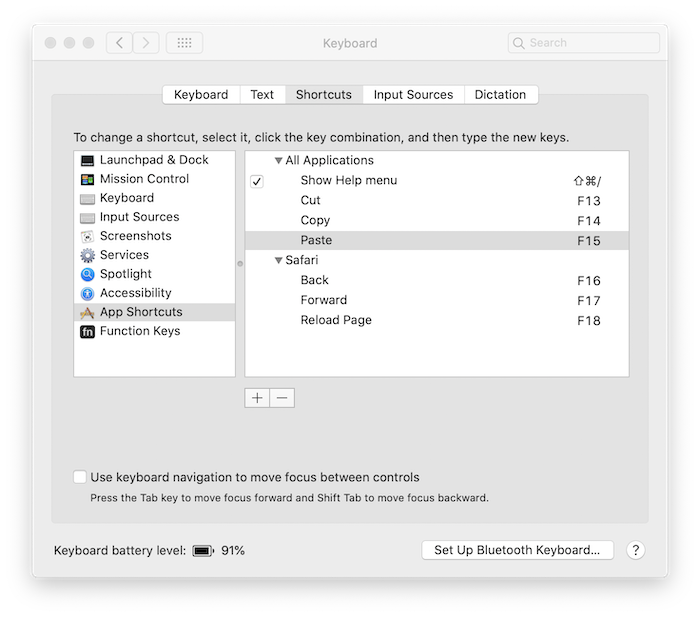Select Show Help menu row label
This screenshot has height=617, width=700.
click(349, 180)
